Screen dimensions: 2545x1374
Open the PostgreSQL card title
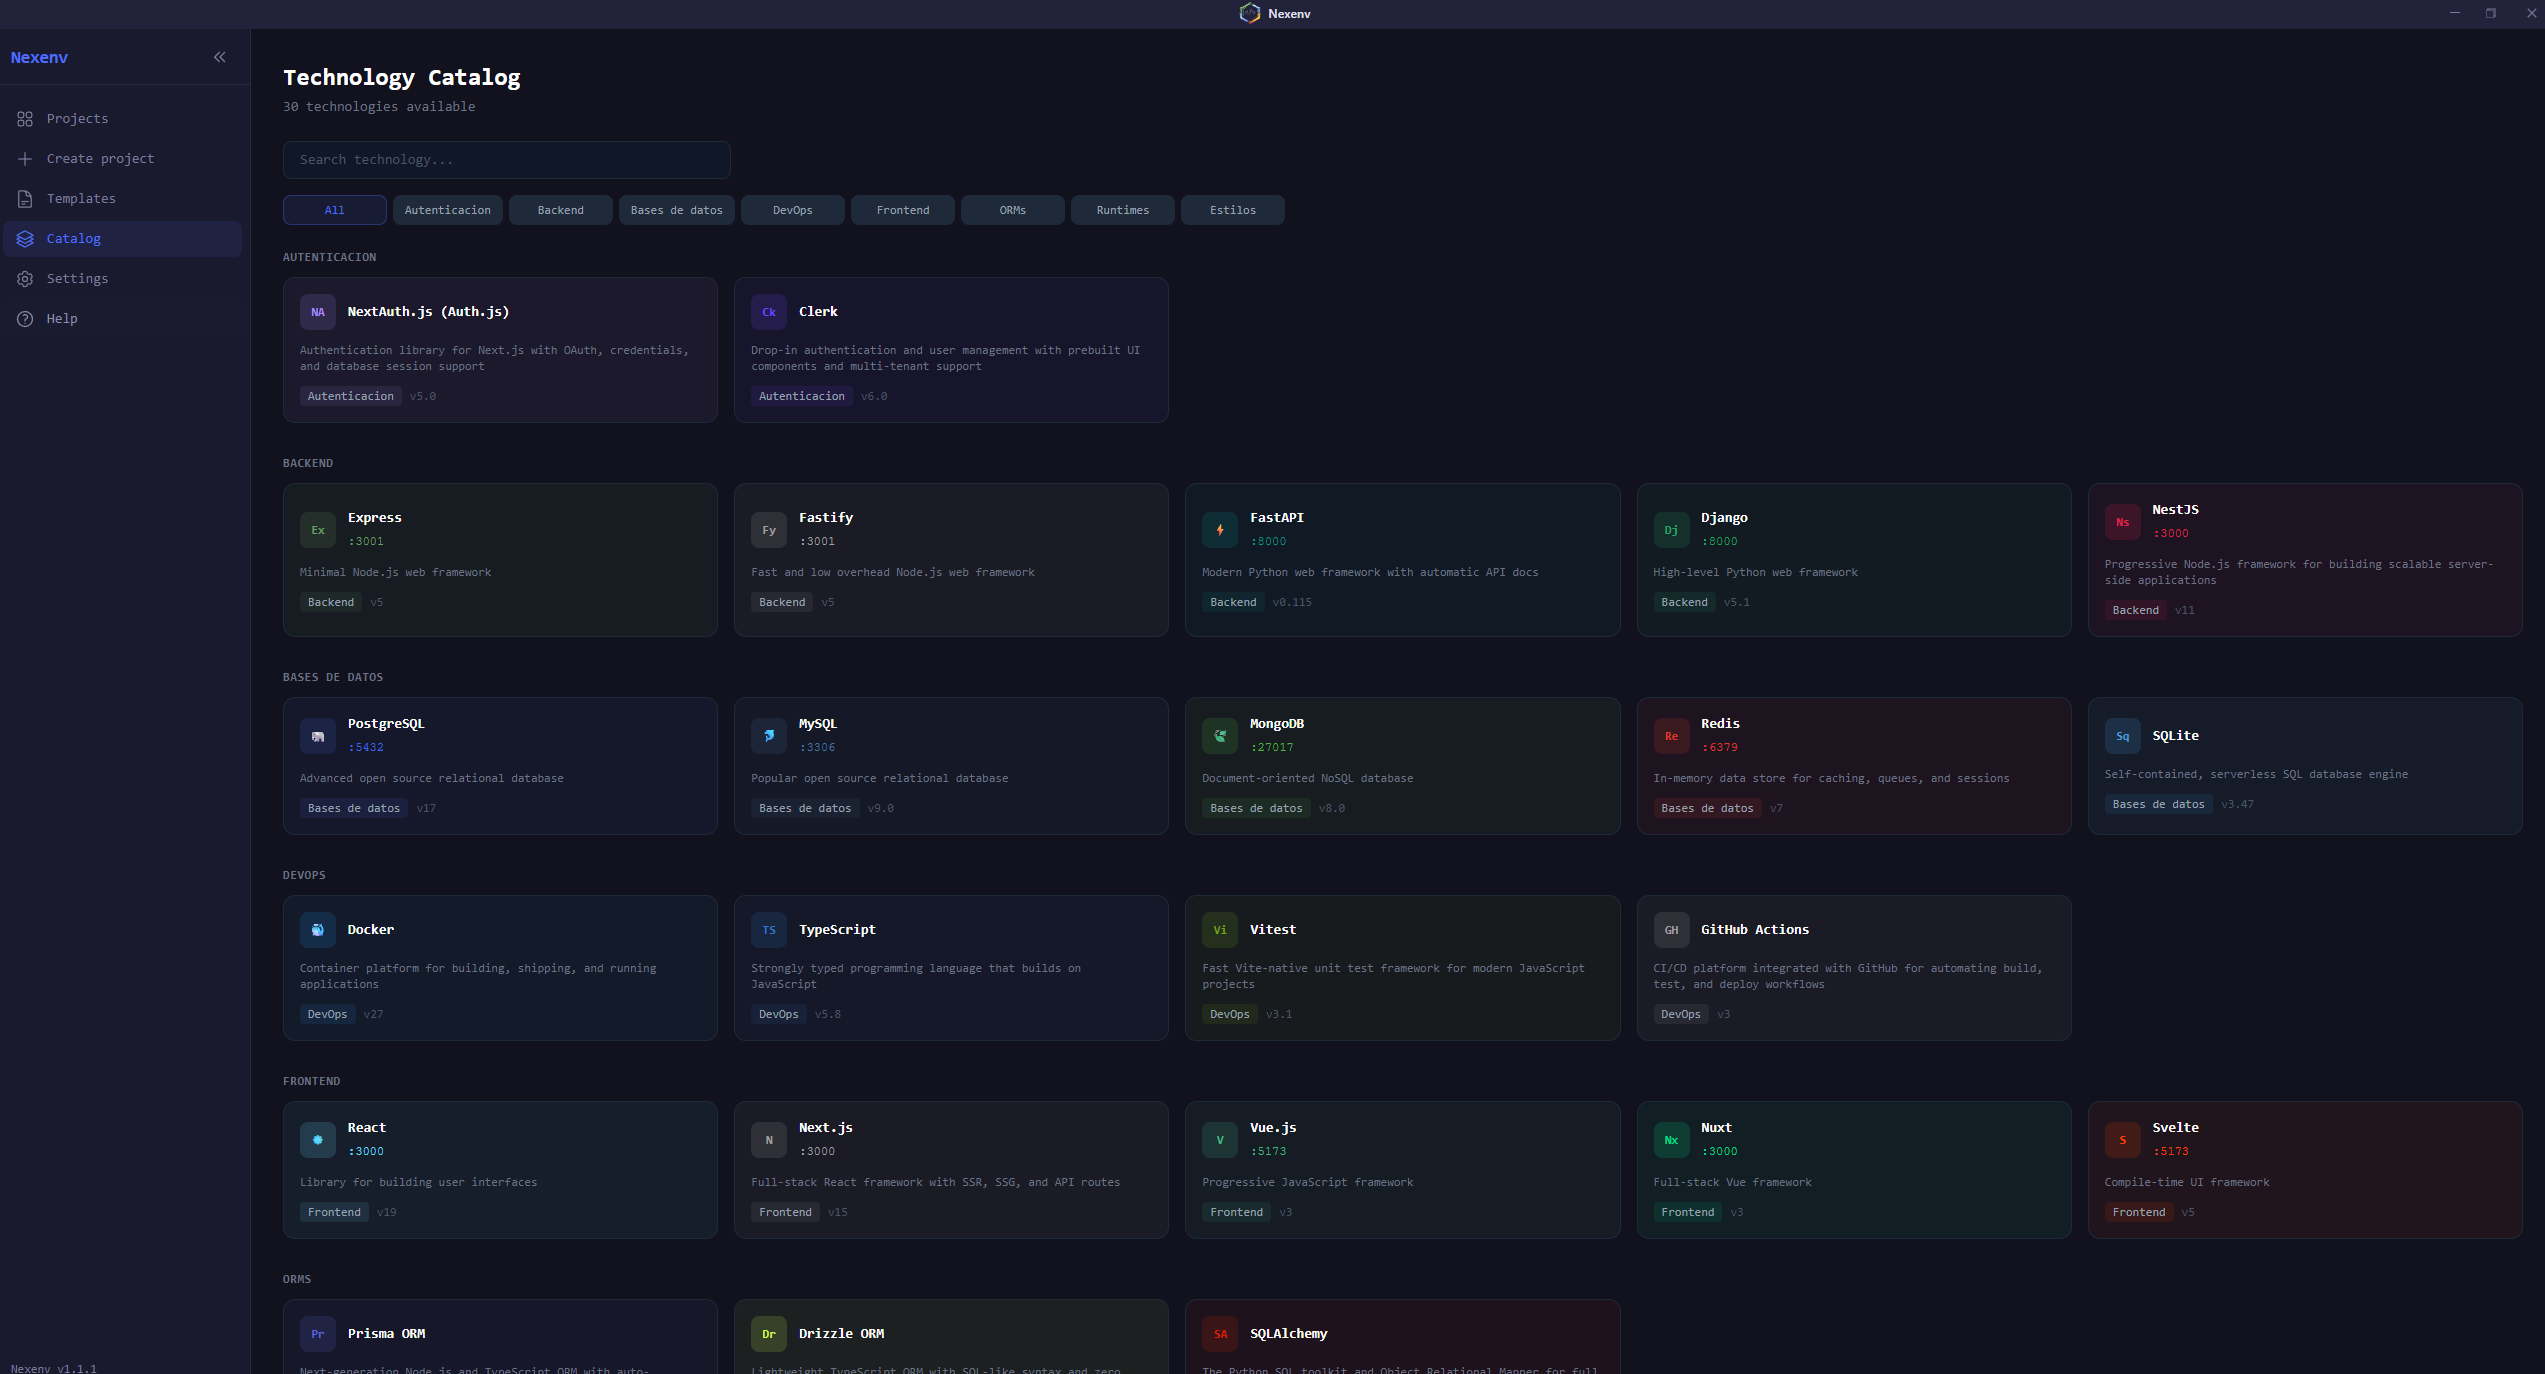coord(386,724)
